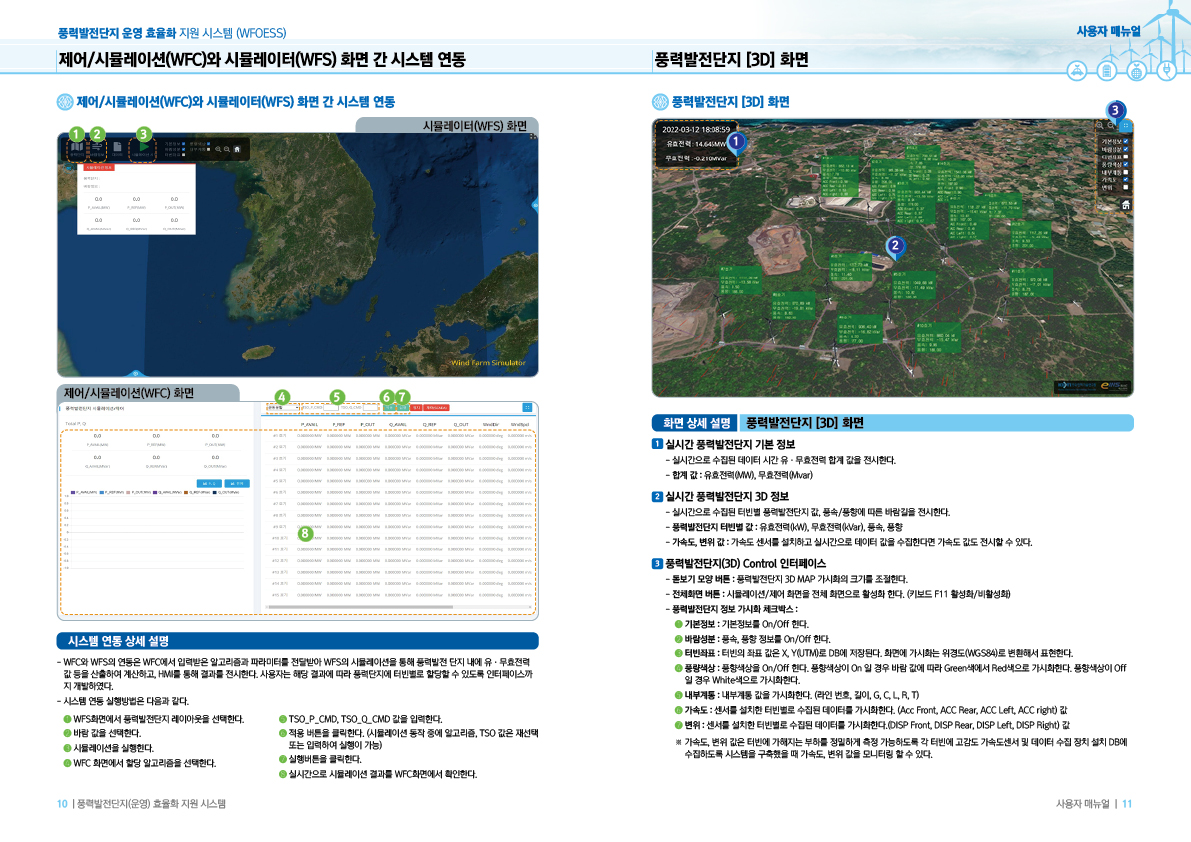Click the home icon on the 3D wind farm view

[x=1126, y=205]
